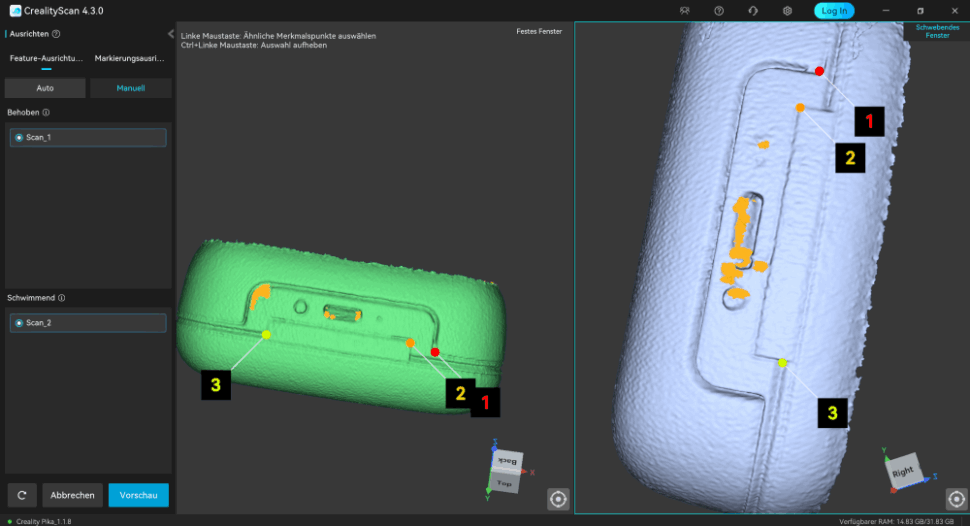Click the red marker point on green scan
This screenshot has width=970, height=526.
pos(435,352)
